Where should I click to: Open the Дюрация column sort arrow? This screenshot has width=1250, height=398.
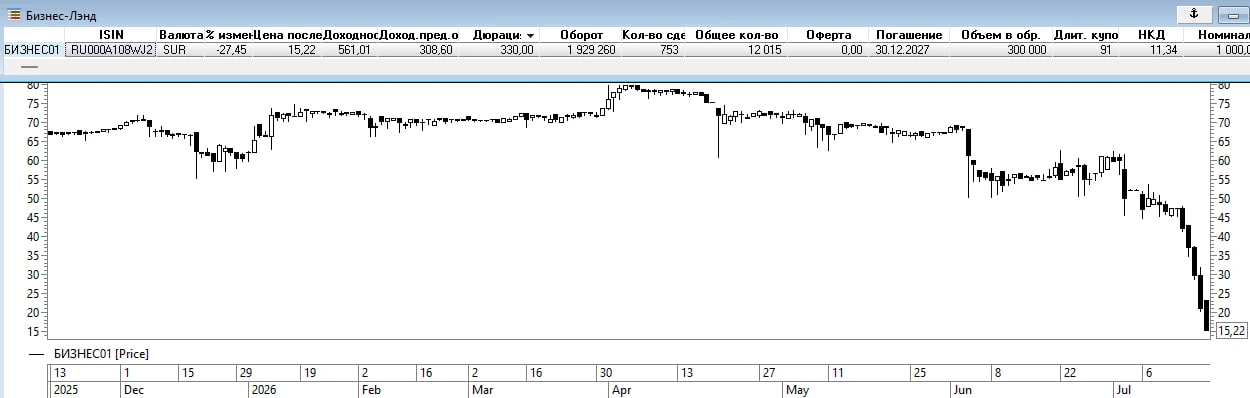pos(530,35)
